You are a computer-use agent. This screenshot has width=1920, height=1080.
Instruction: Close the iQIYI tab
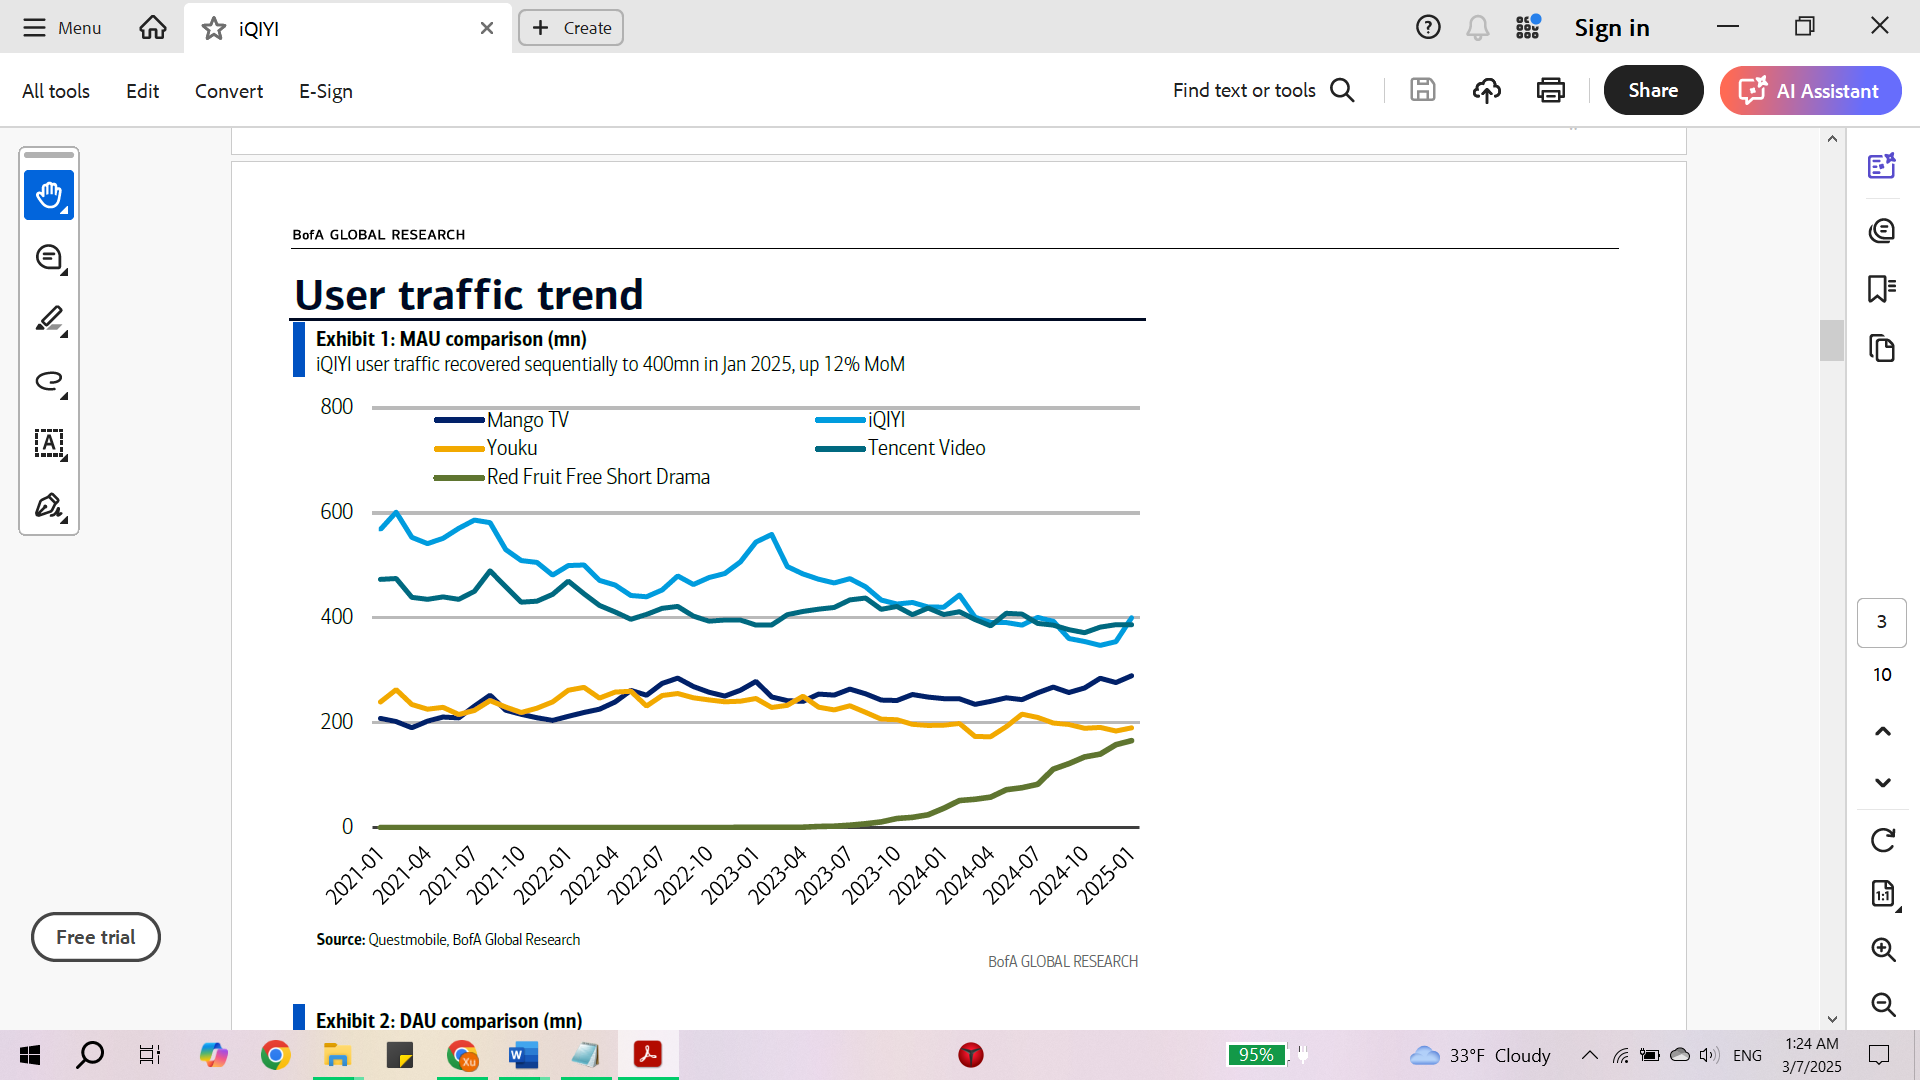point(487,28)
